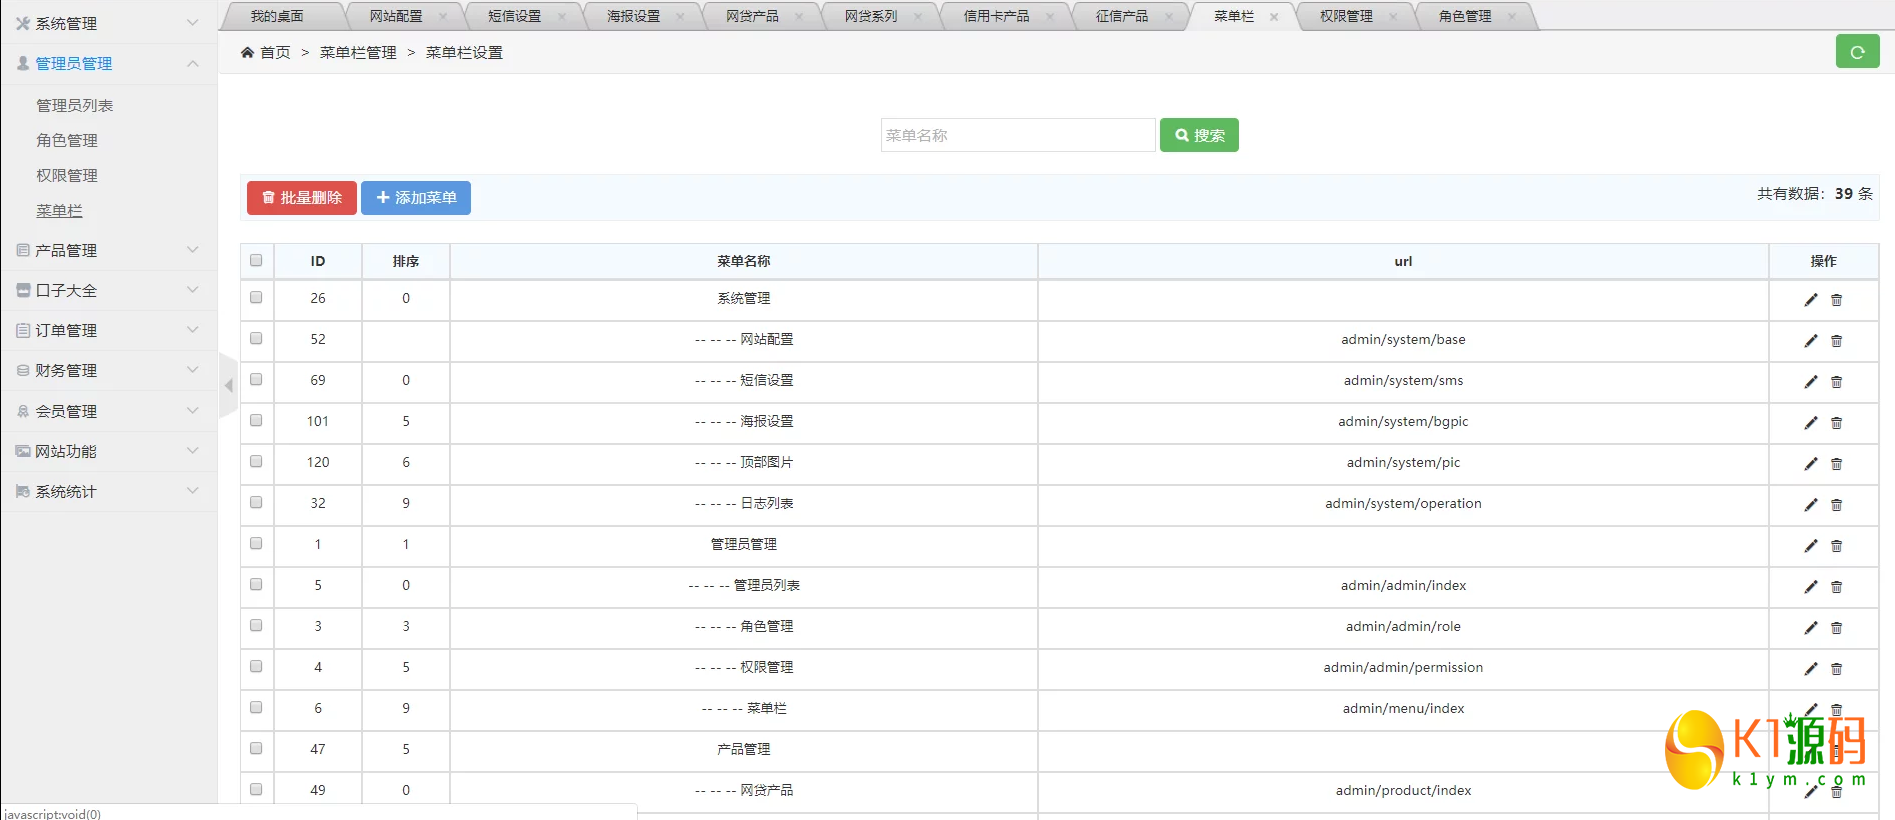Delete the 网站配置 row

click(1836, 341)
